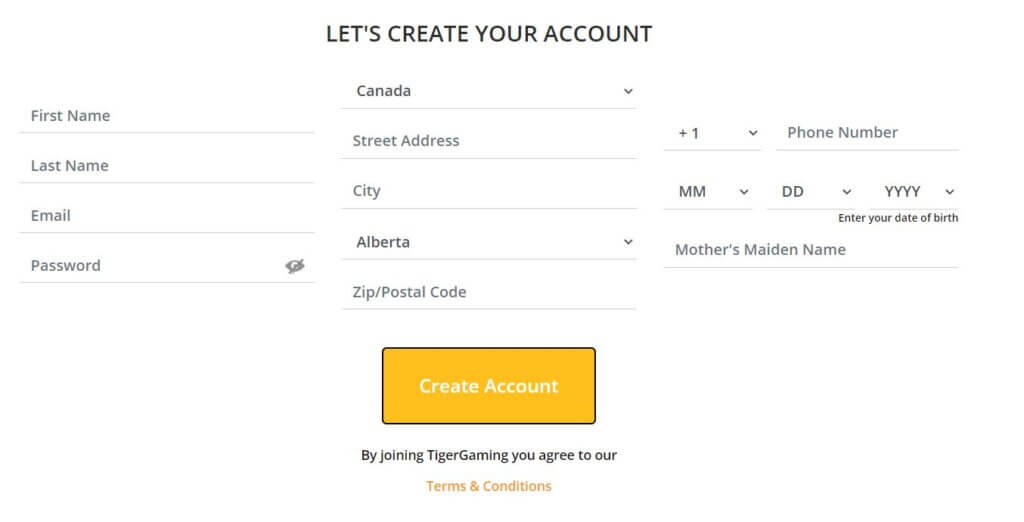Click the Phone Number field

pyautogui.click(x=867, y=133)
